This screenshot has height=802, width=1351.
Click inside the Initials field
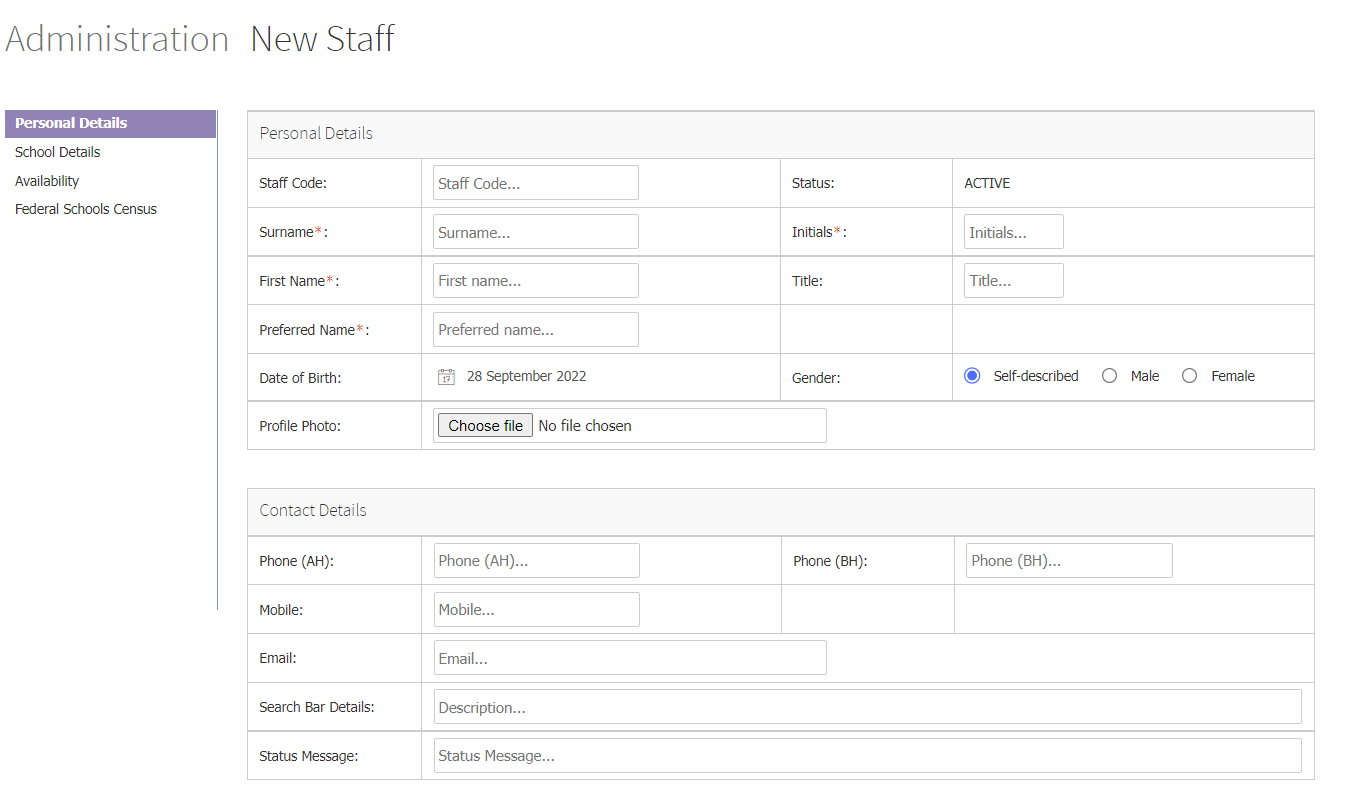click(x=1013, y=231)
